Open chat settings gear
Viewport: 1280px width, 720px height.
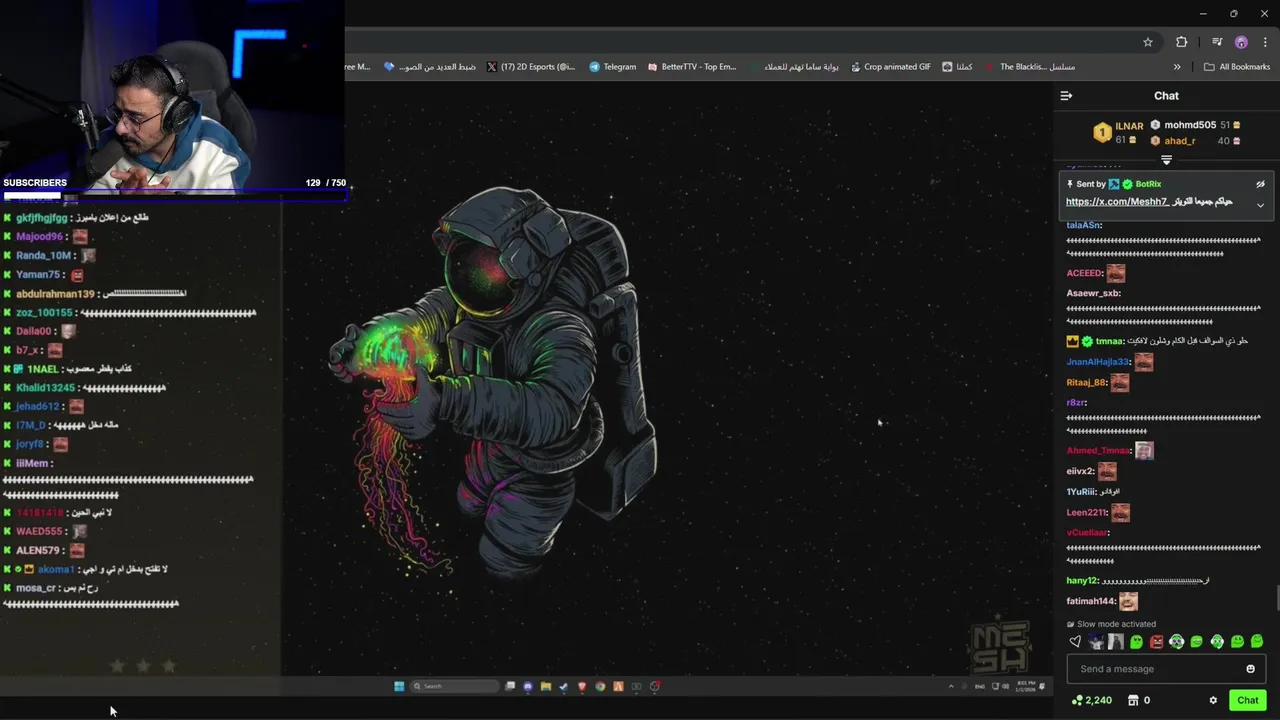click(1213, 700)
